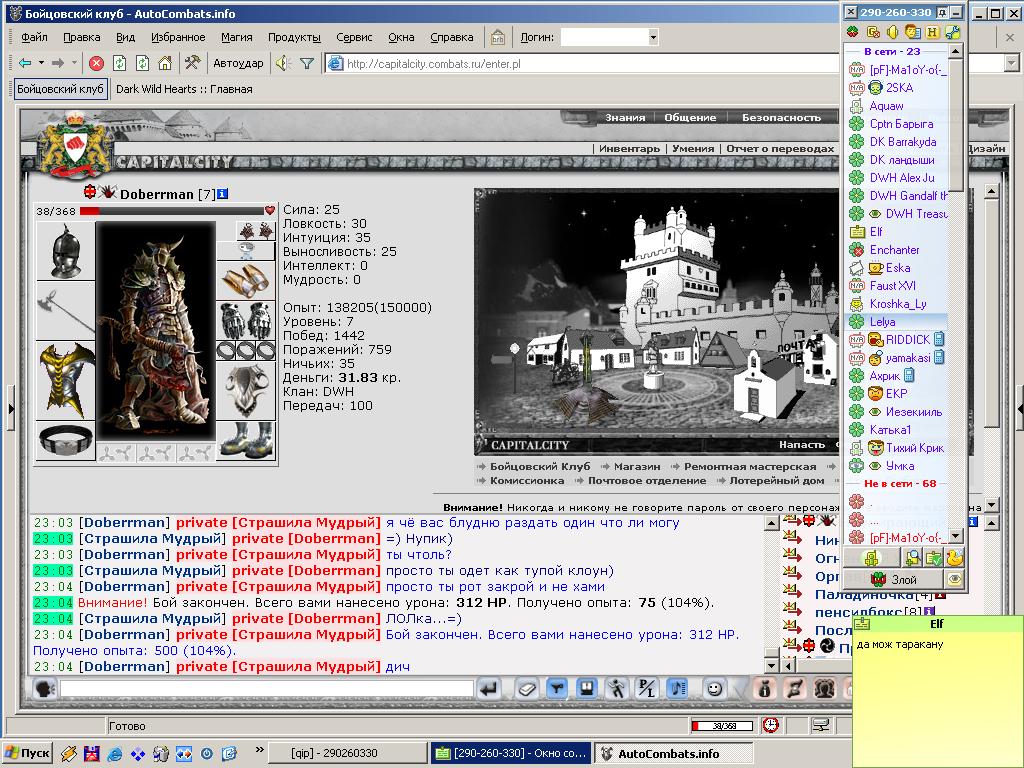Click the Пуск start button
Image resolution: width=1024 pixels, height=768 pixels.
27,753
